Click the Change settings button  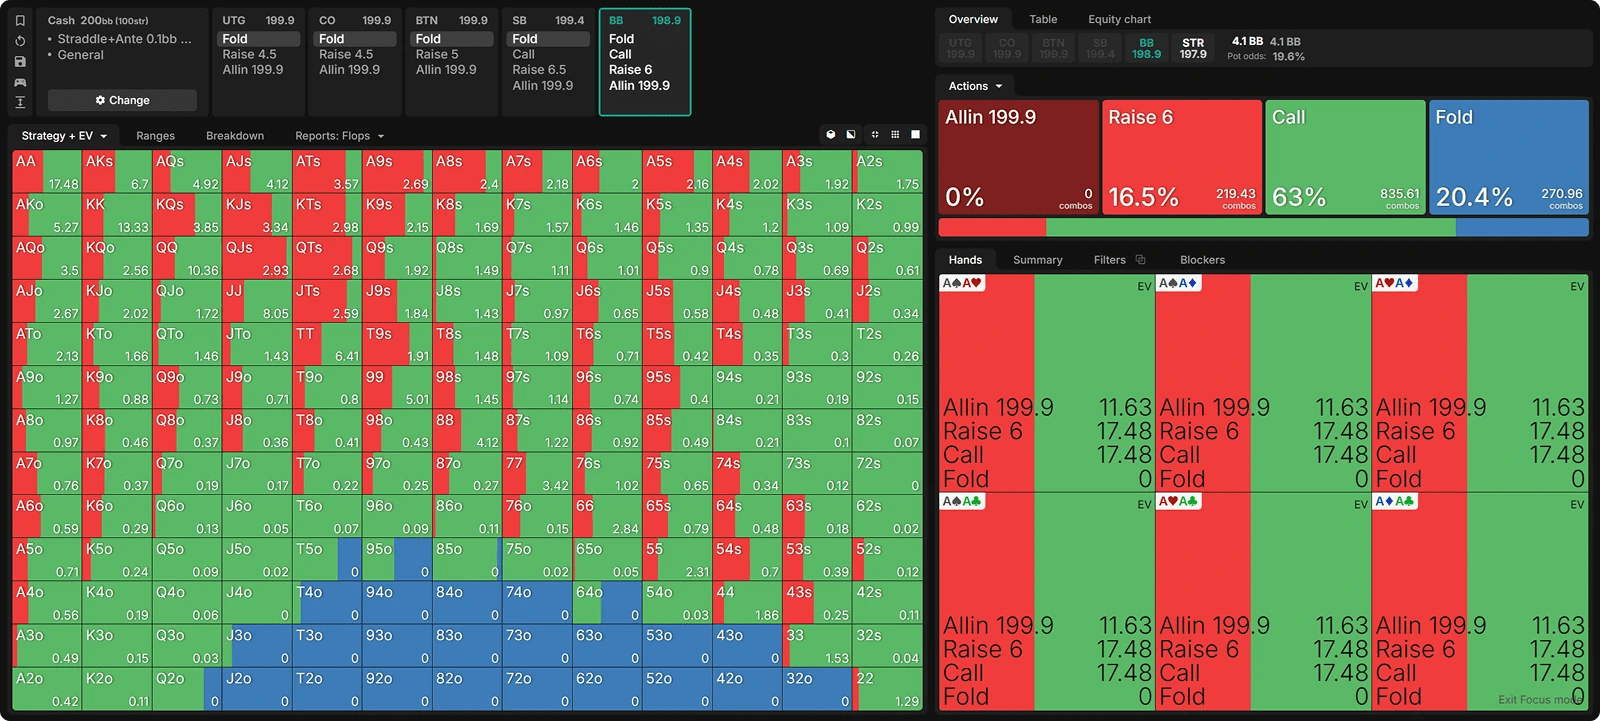tap(122, 100)
